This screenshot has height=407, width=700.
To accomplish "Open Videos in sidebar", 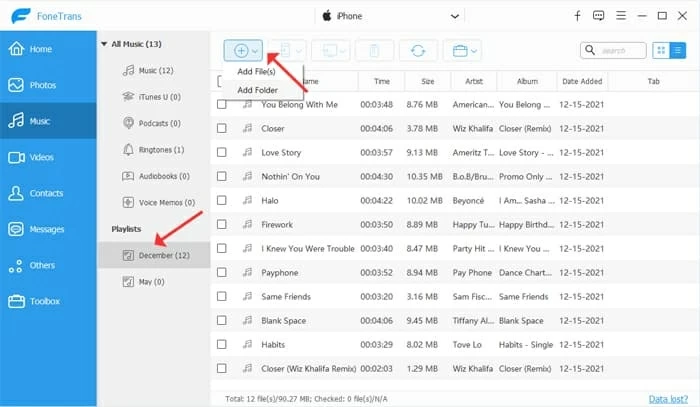I will click(x=48, y=157).
